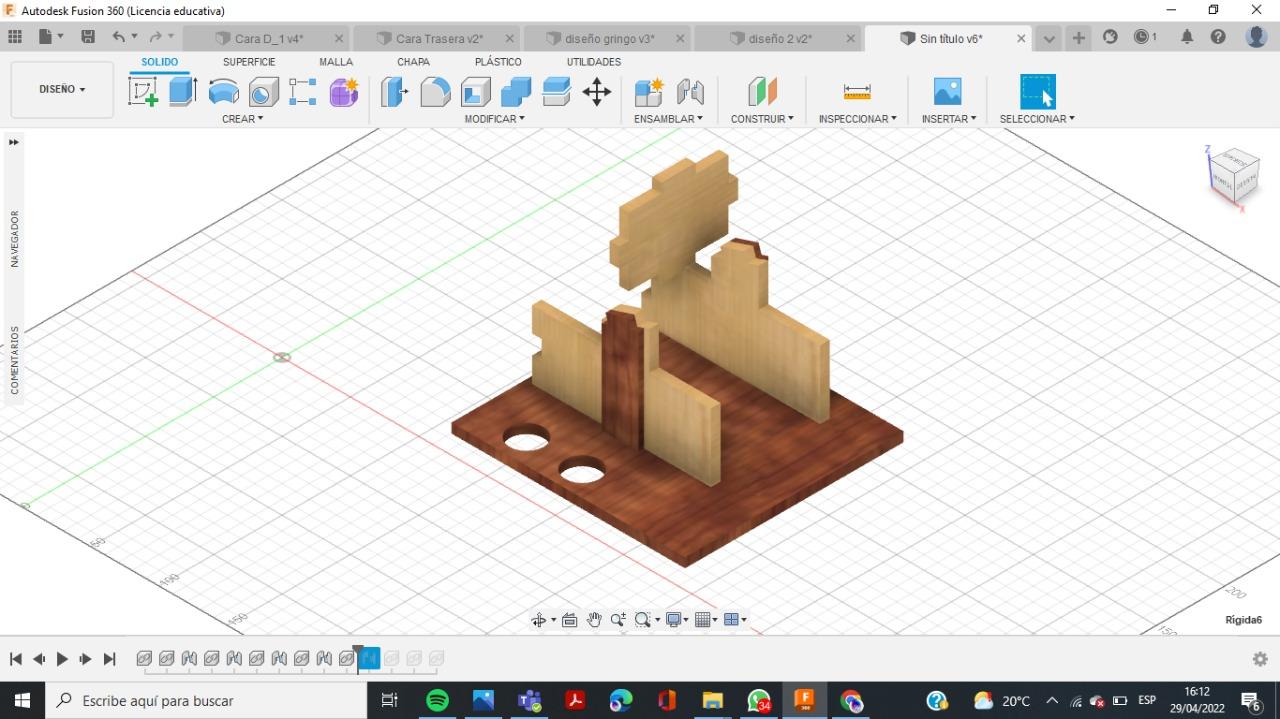Click the user profile avatar

[x=1256, y=37]
